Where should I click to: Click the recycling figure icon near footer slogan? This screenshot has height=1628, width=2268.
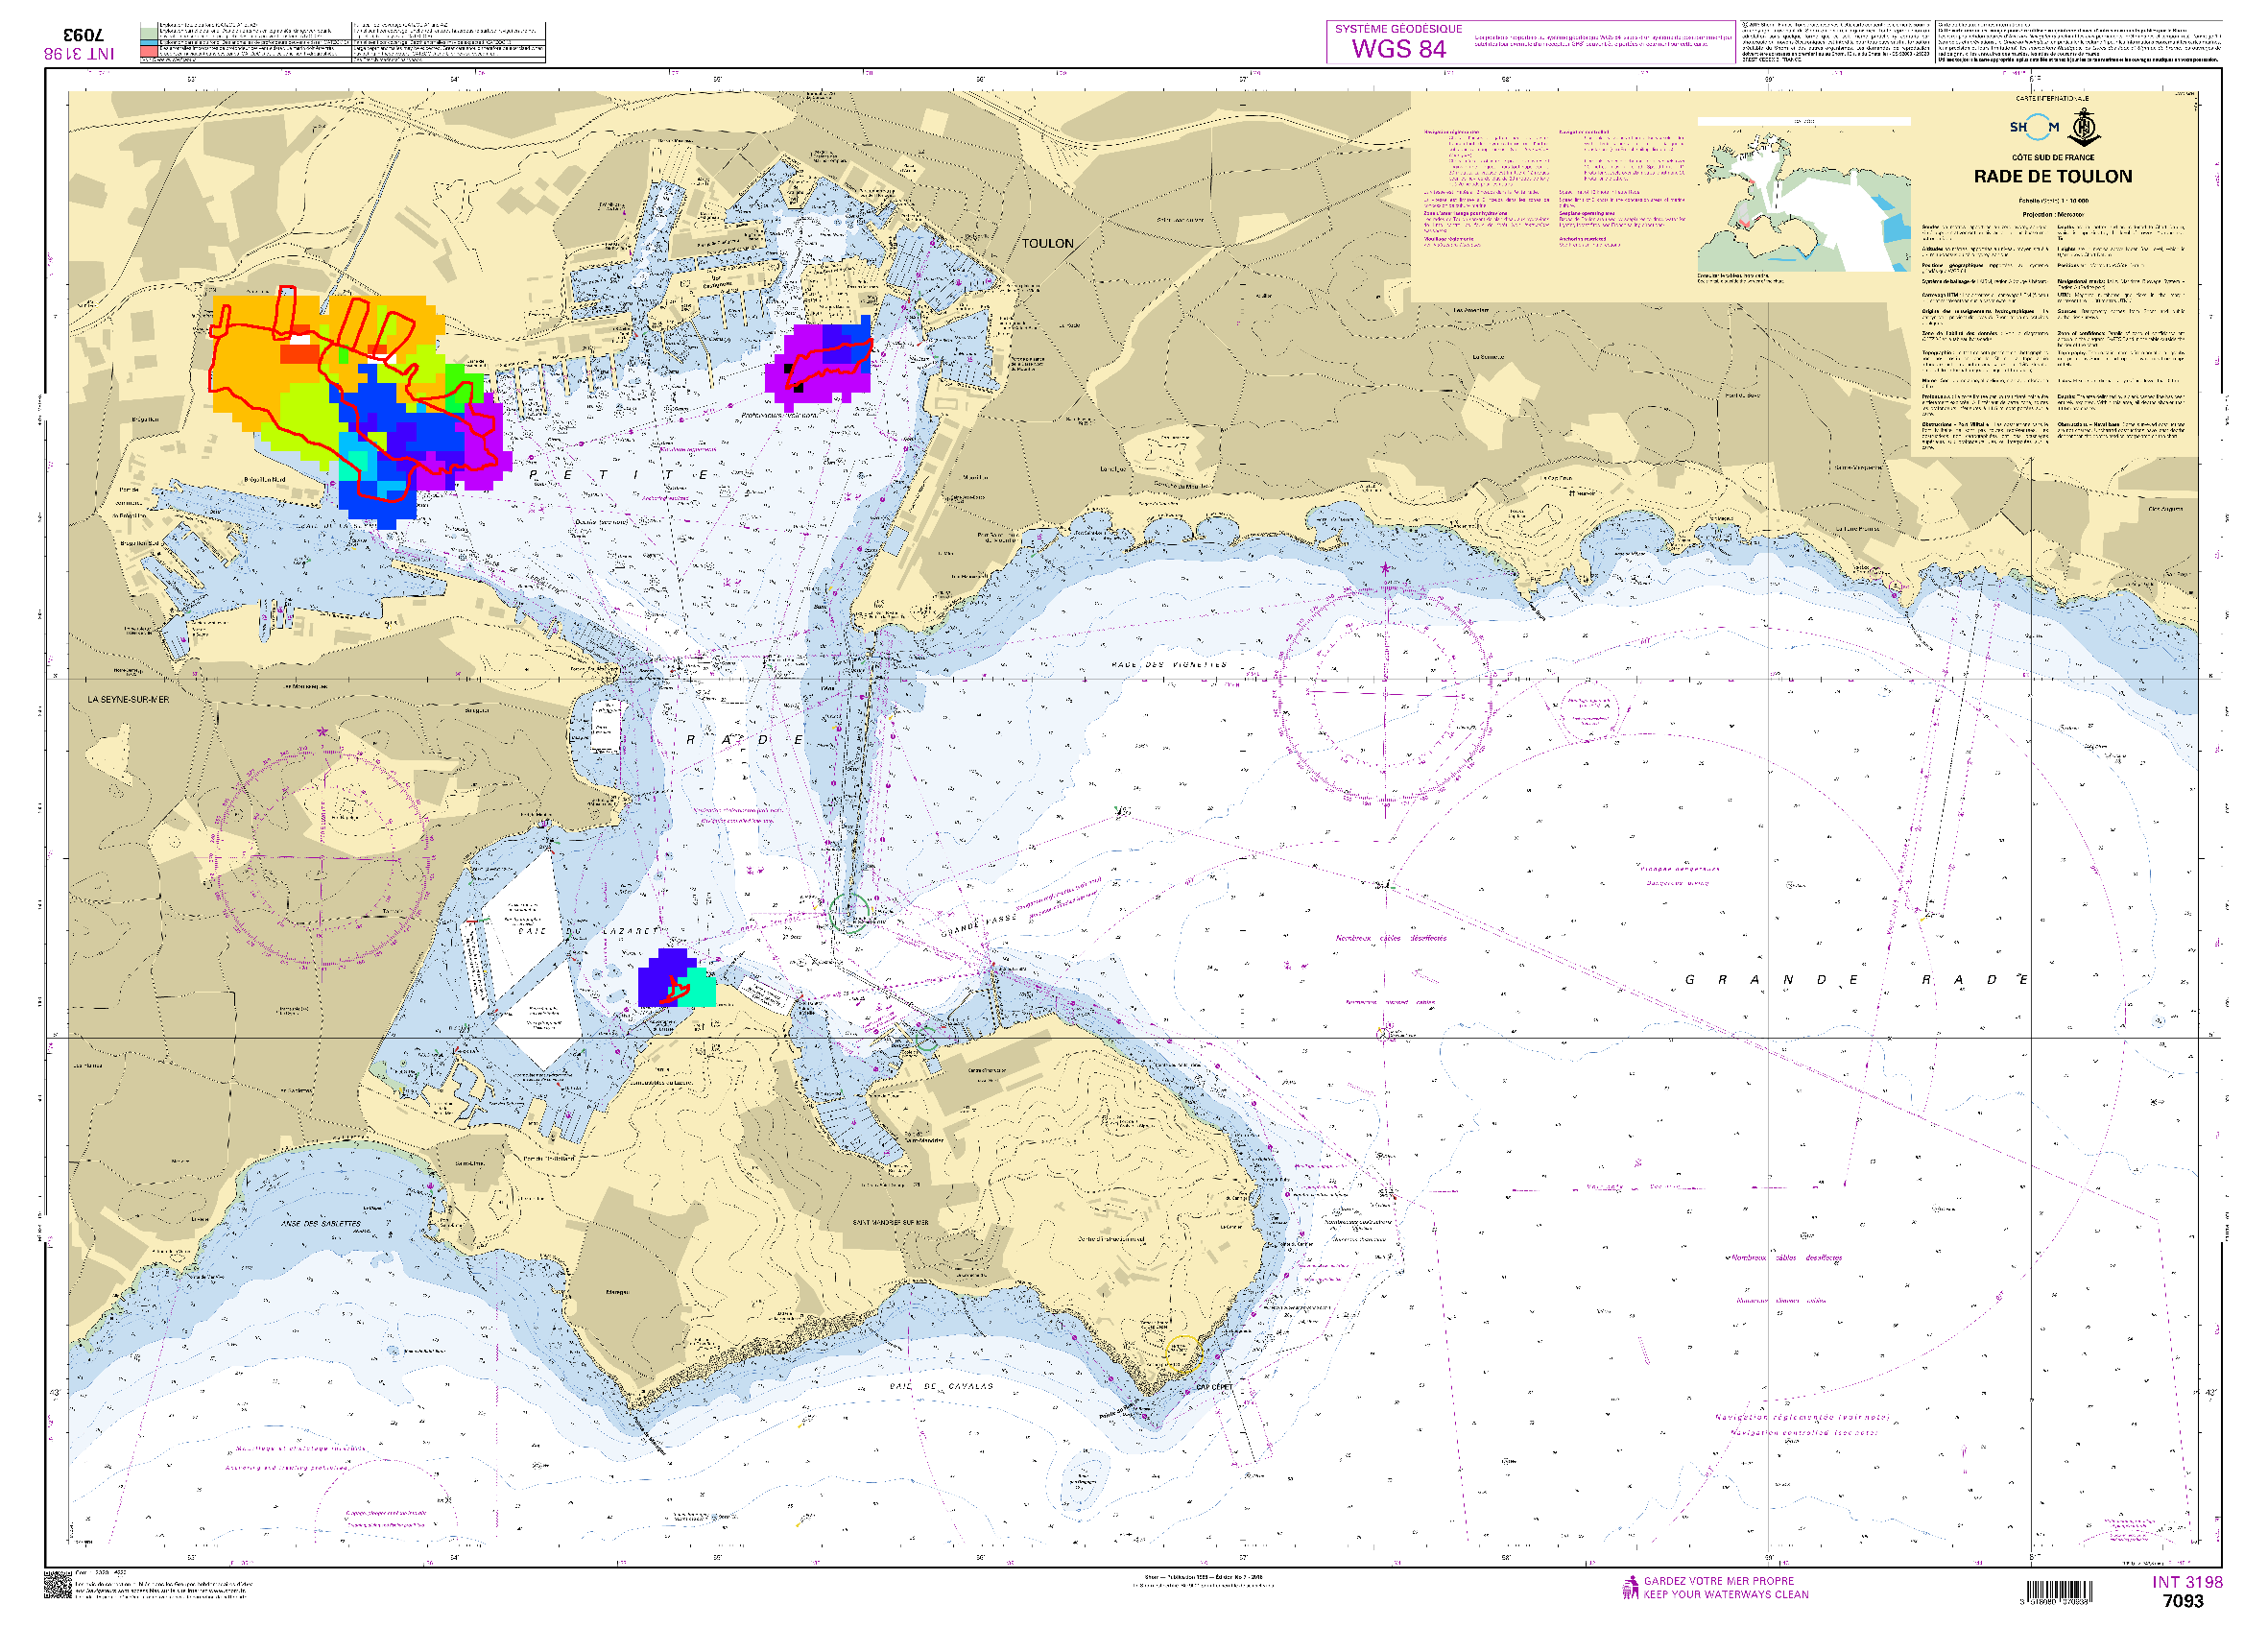click(1630, 1587)
